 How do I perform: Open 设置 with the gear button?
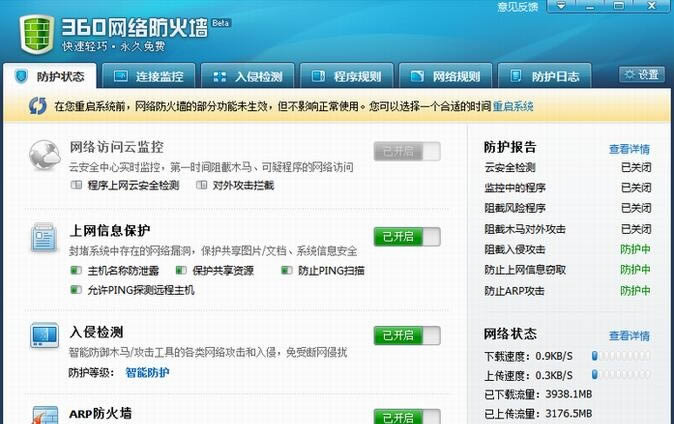pos(641,75)
